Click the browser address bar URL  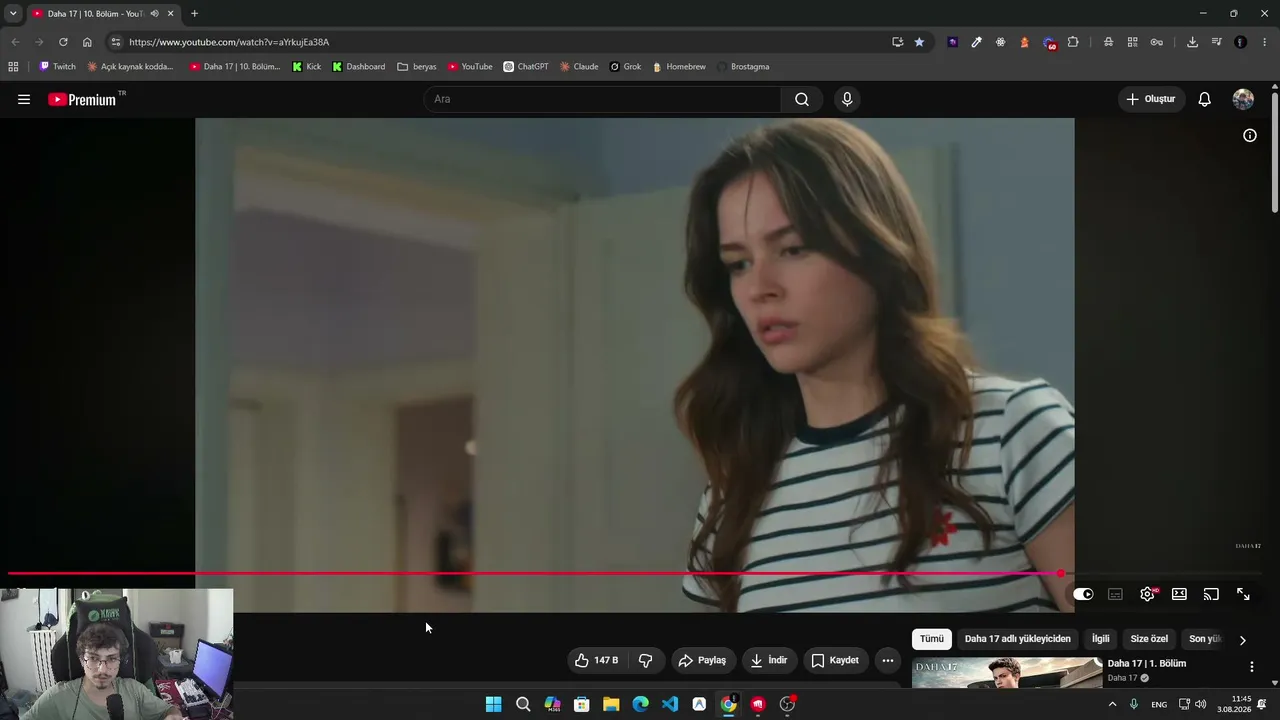(229, 42)
